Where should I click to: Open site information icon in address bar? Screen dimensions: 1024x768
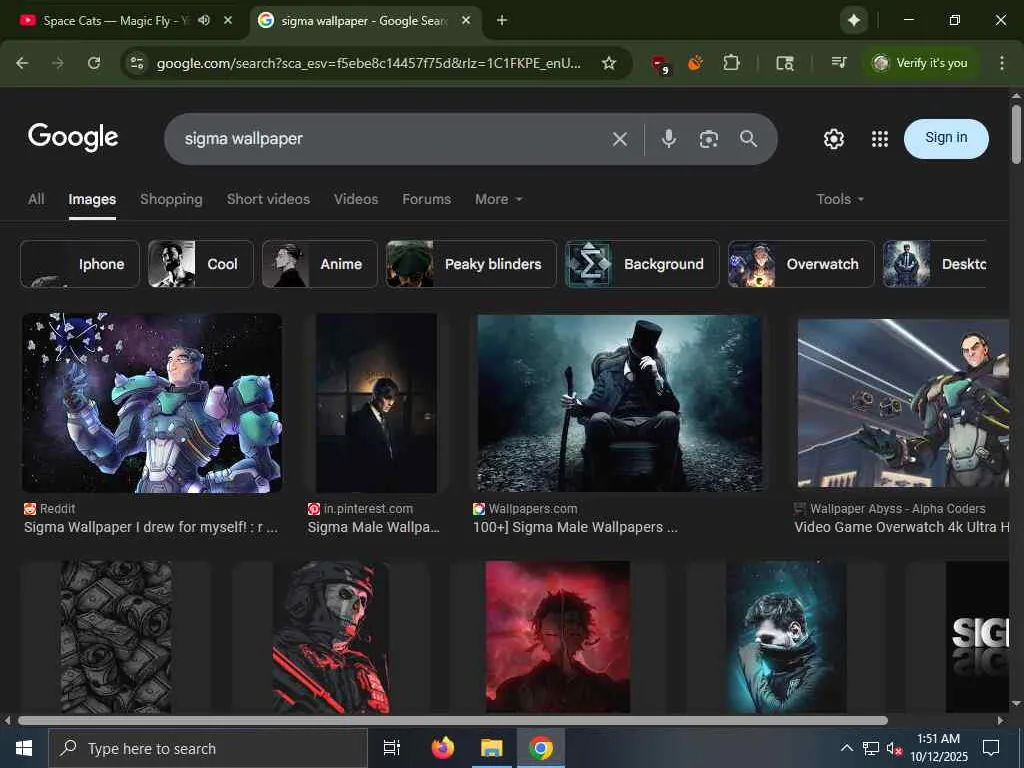137,63
